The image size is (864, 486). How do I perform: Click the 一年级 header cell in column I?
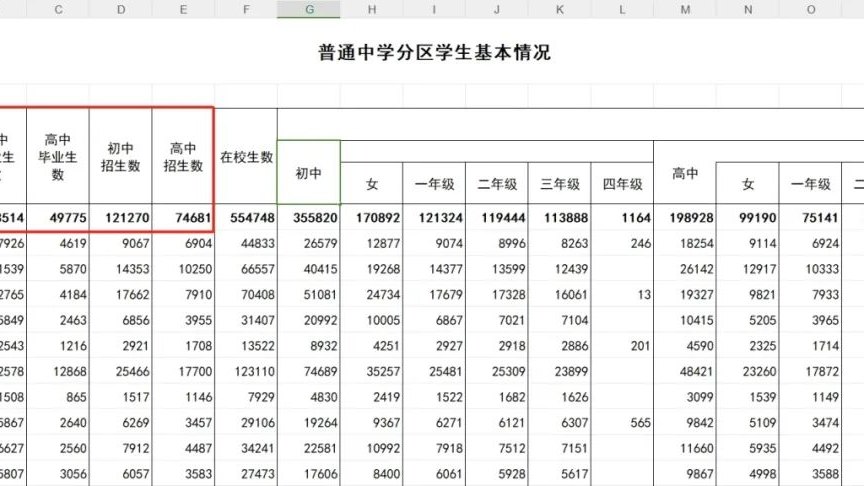point(435,183)
